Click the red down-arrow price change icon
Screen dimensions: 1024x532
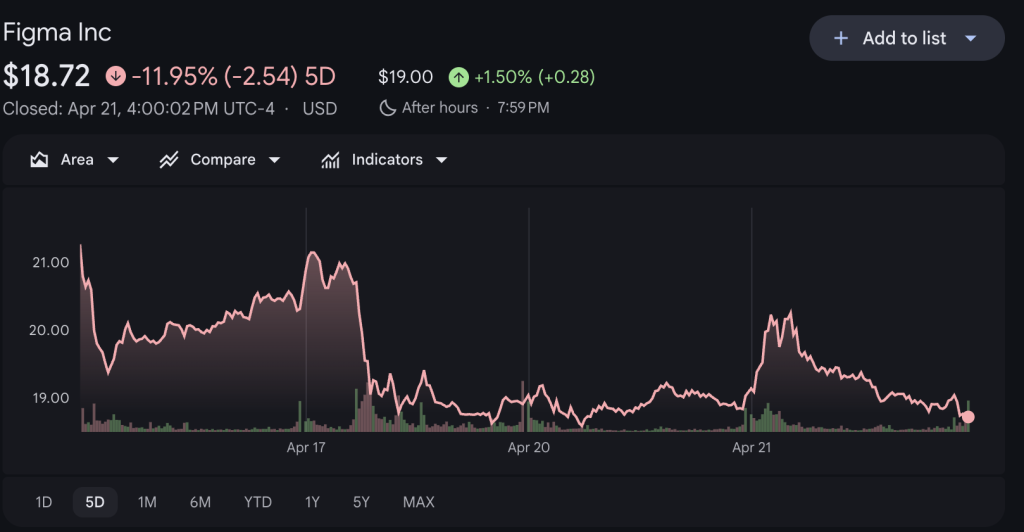click(116, 76)
